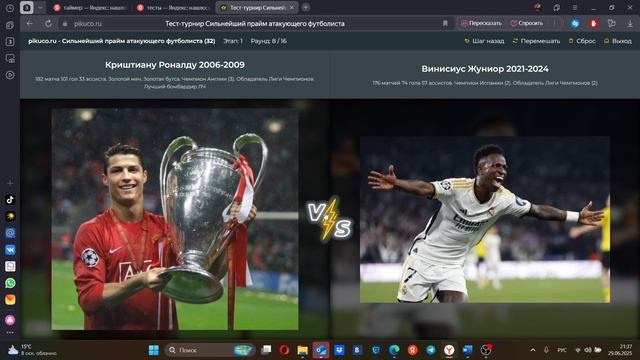Open Word from the taskbar
This screenshot has width=640, height=360.
467,350
